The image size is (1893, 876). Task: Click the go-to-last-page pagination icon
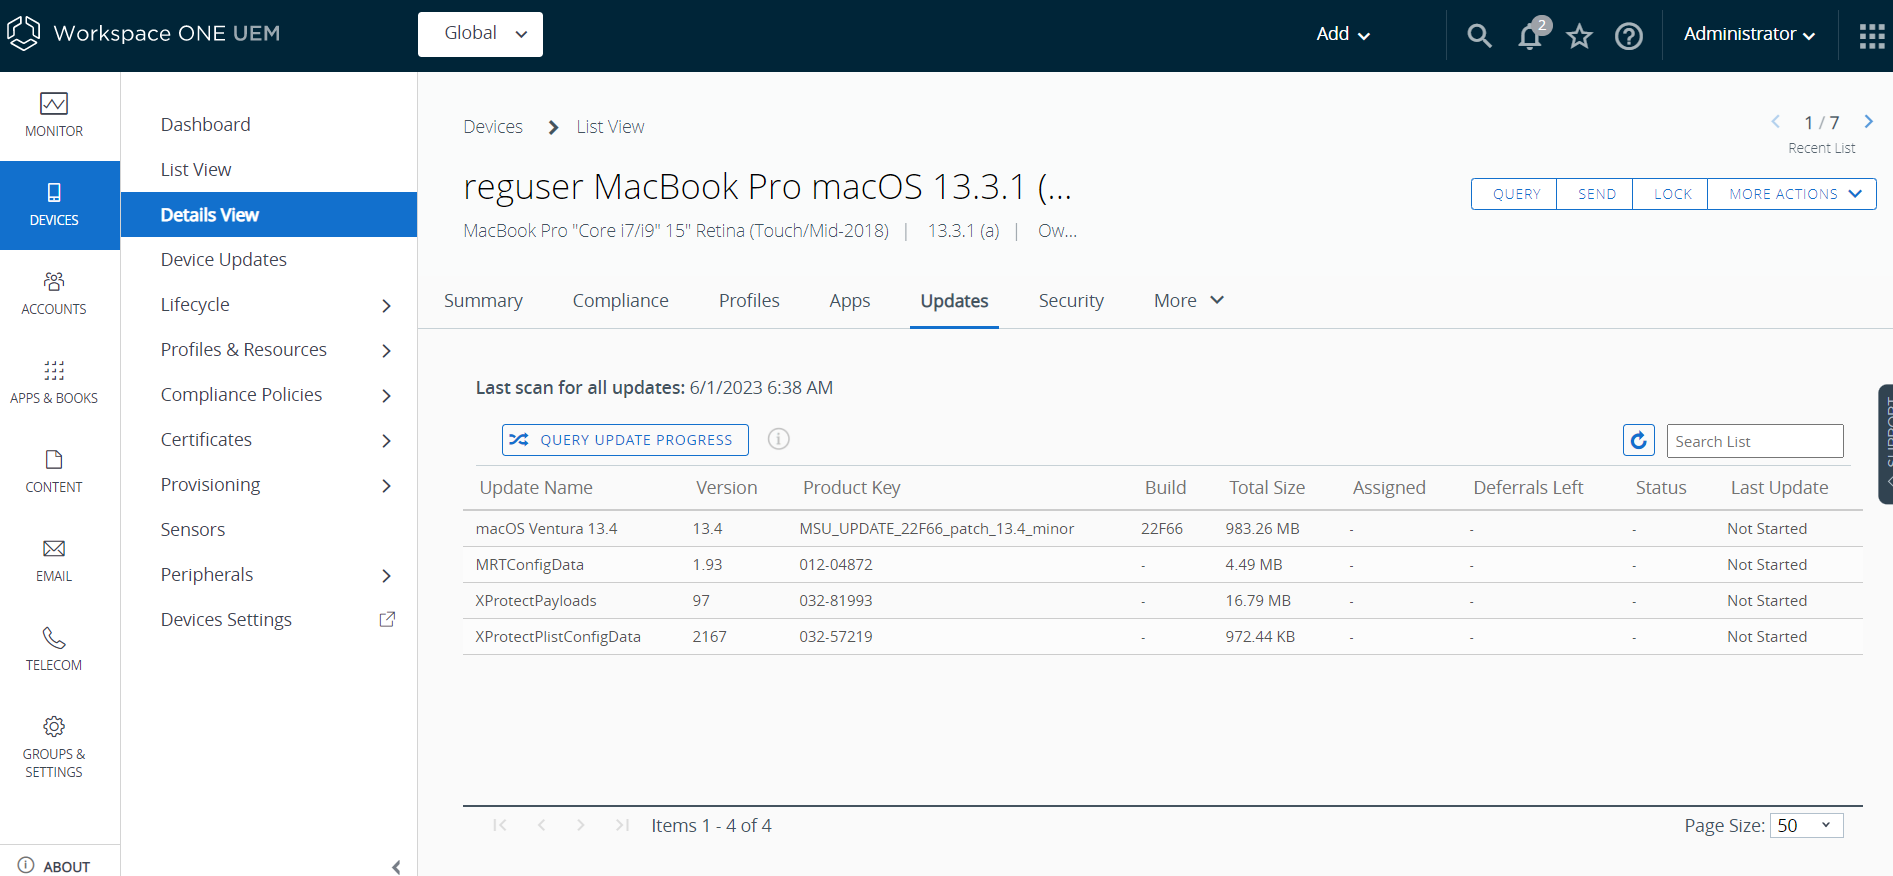click(622, 825)
